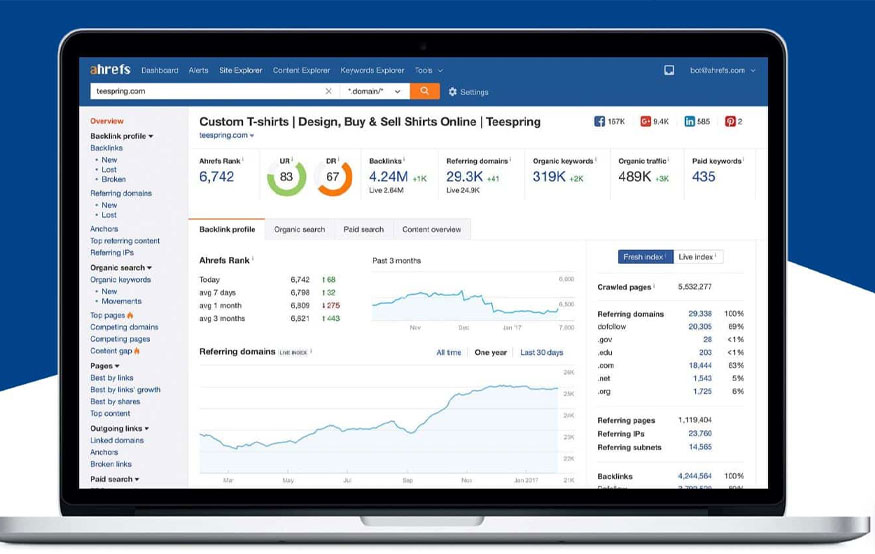Open the Overview sidebar link
Screen dimensions: 875x554
coord(107,121)
